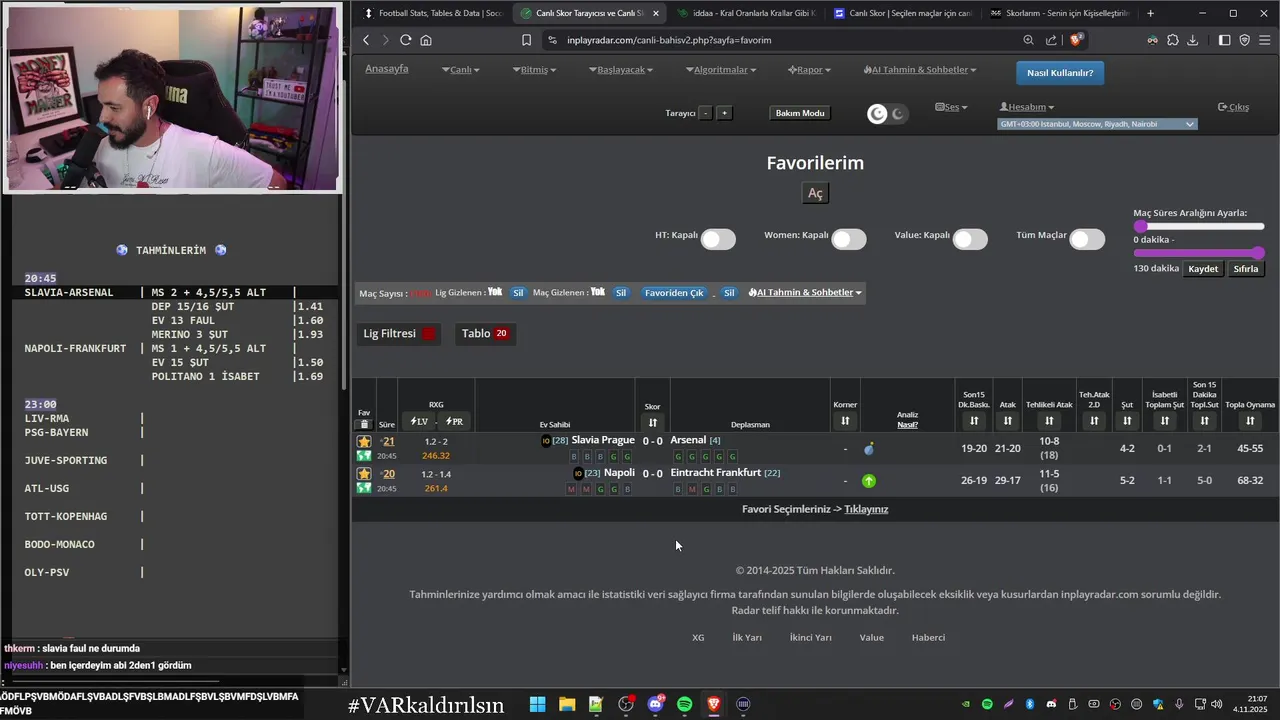
Task: Switch to Skorlarım browser tab
Action: tap(1059, 13)
